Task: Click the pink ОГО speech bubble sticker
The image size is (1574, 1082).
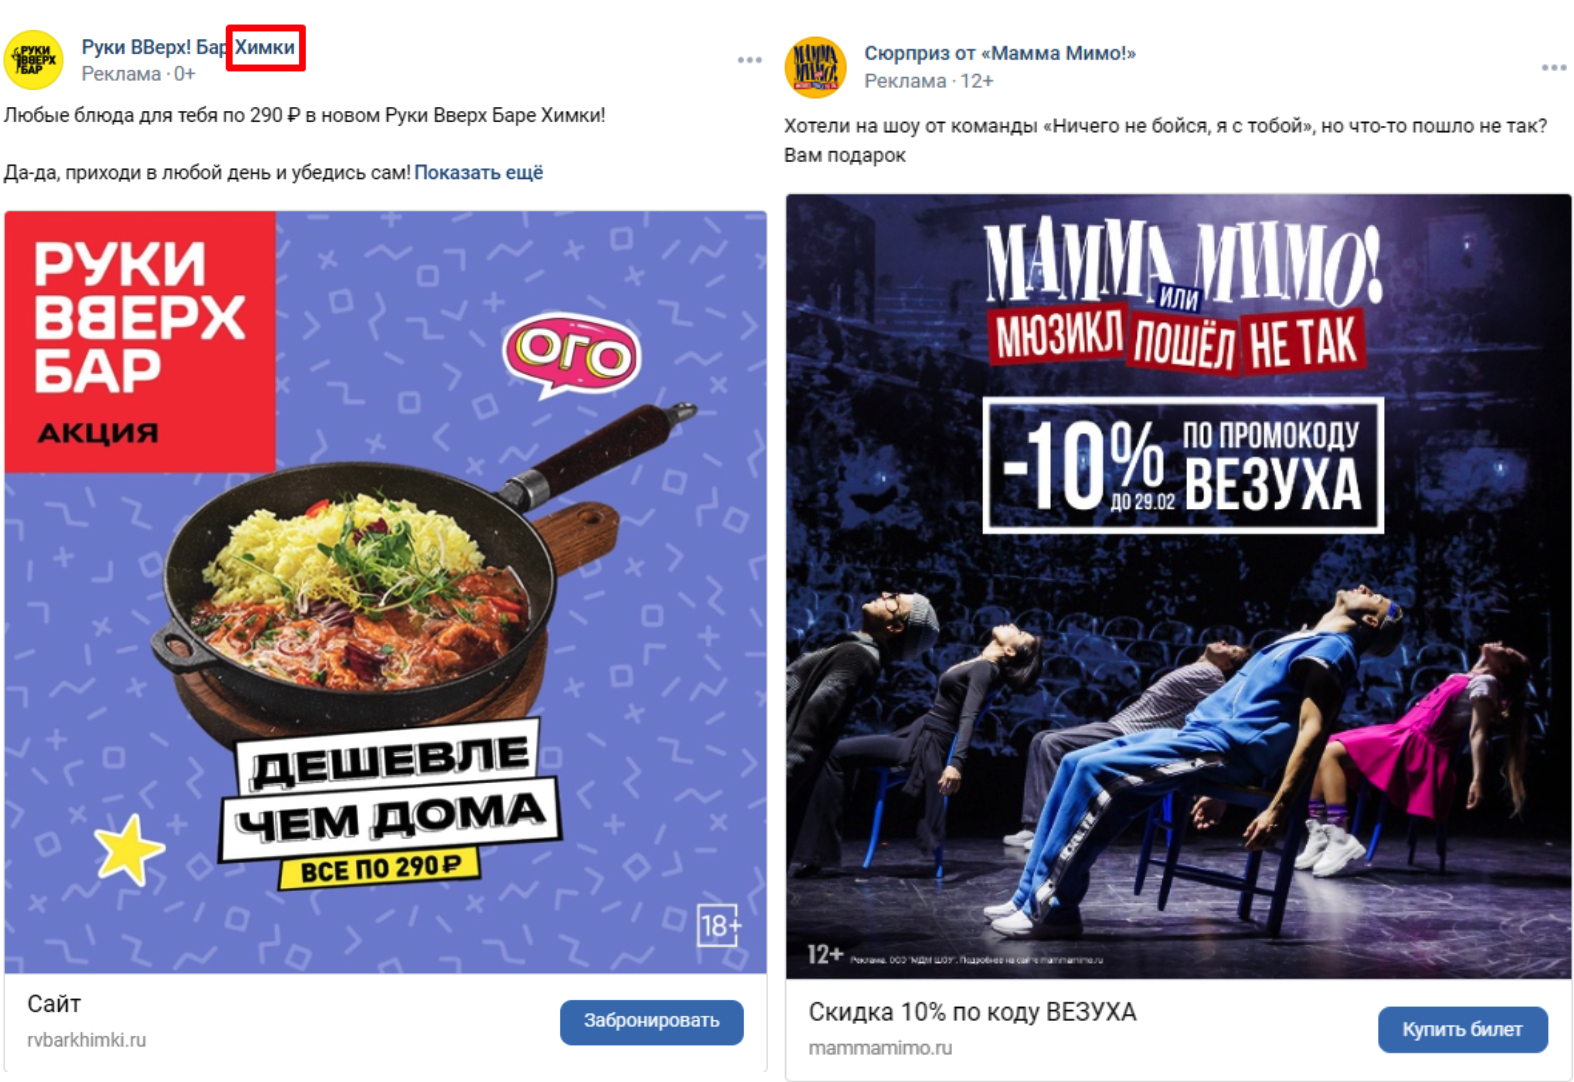Action: 572,354
